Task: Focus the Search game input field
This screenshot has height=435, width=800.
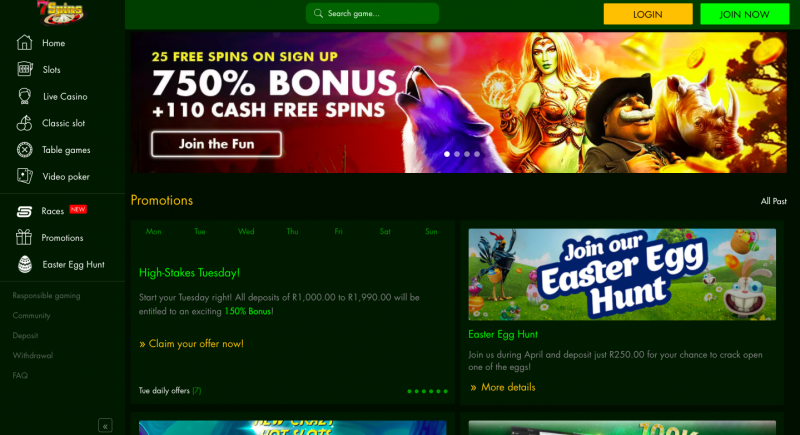Action: [x=372, y=14]
